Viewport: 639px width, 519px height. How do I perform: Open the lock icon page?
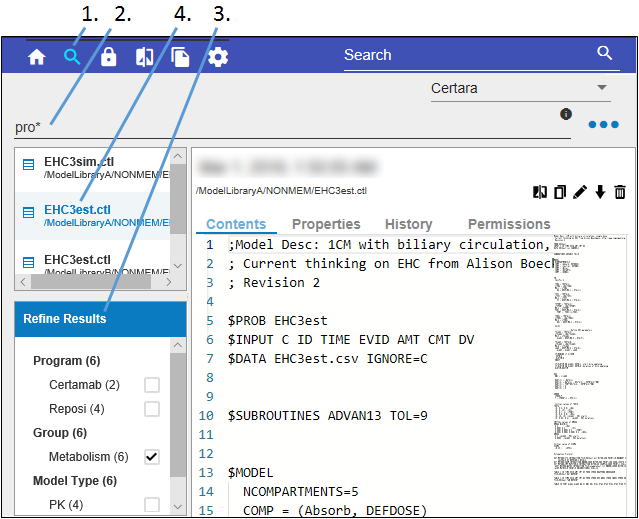108,57
